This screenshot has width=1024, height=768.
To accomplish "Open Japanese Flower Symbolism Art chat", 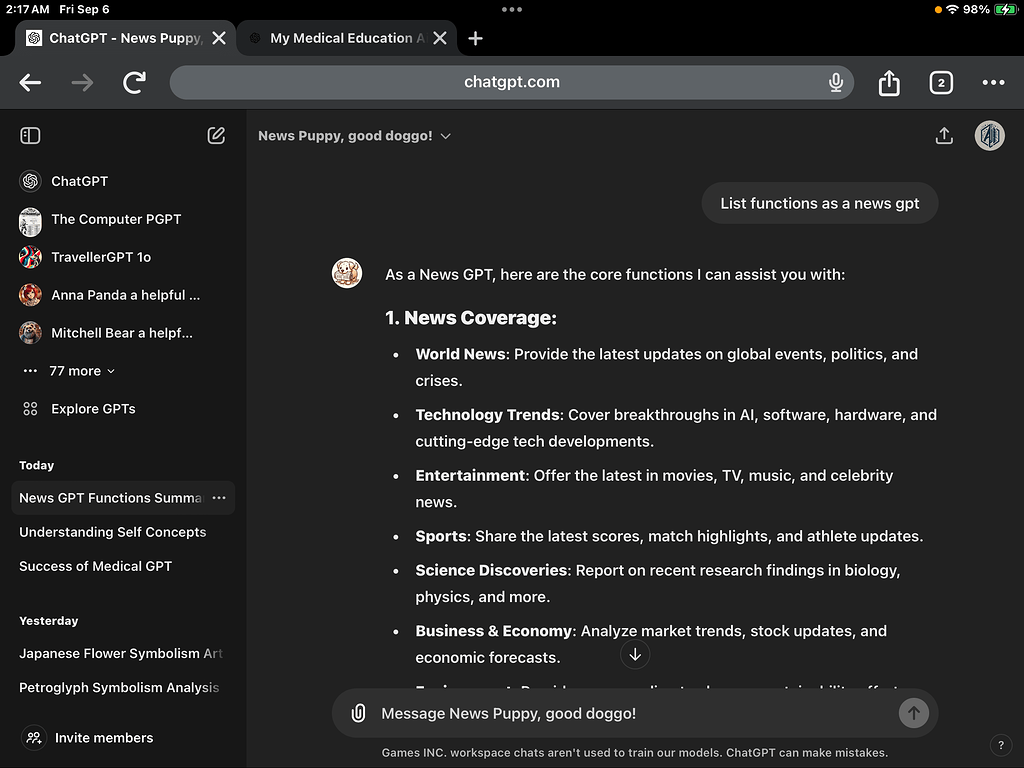I will (123, 653).
